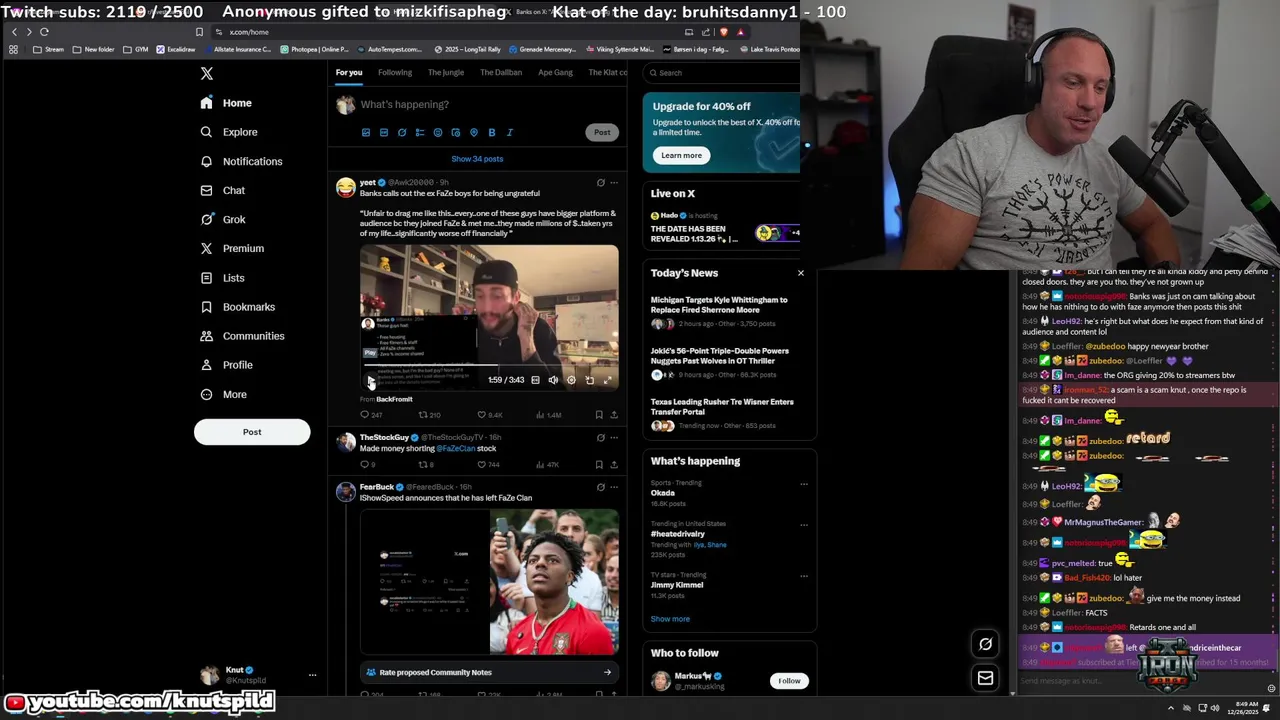
Task: Open more options for Okada trend
Action: click(x=804, y=484)
